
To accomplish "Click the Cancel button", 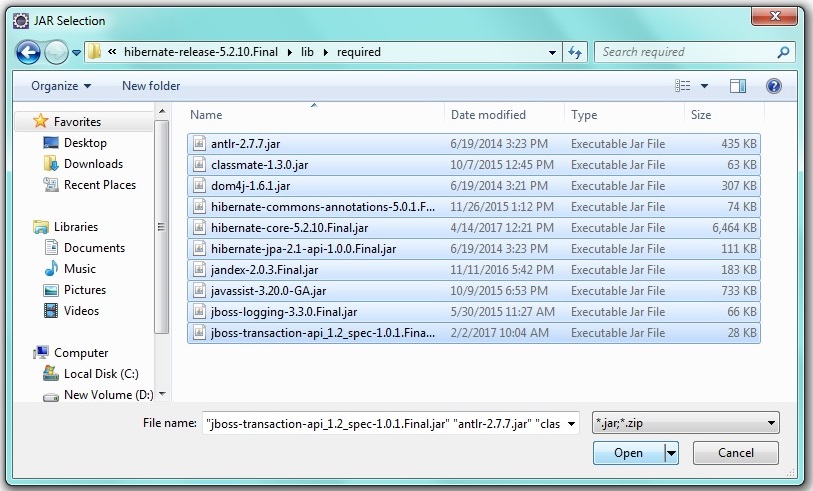I will click(x=736, y=453).
